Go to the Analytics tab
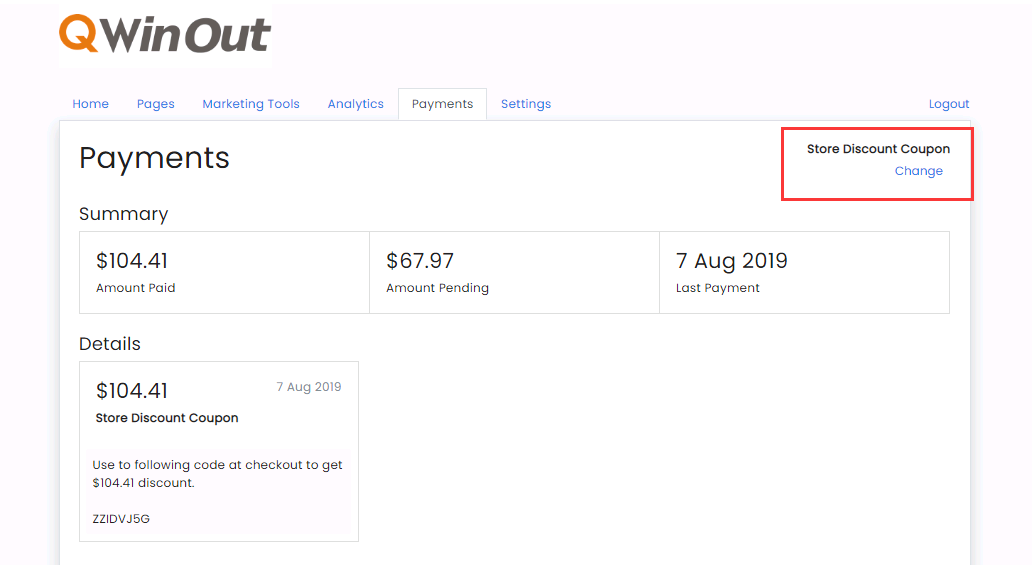1032x565 pixels. coord(355,104)
